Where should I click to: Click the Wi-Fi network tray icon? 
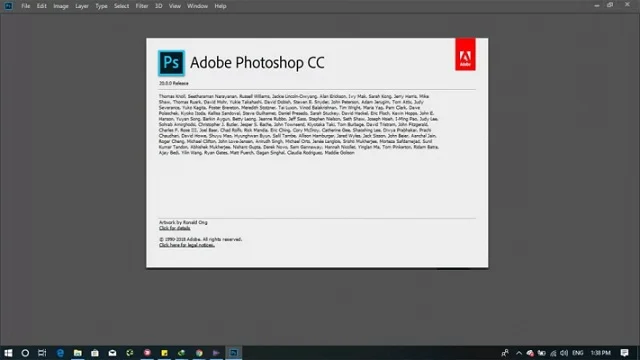pyautogui.click(x=553, y=353)
